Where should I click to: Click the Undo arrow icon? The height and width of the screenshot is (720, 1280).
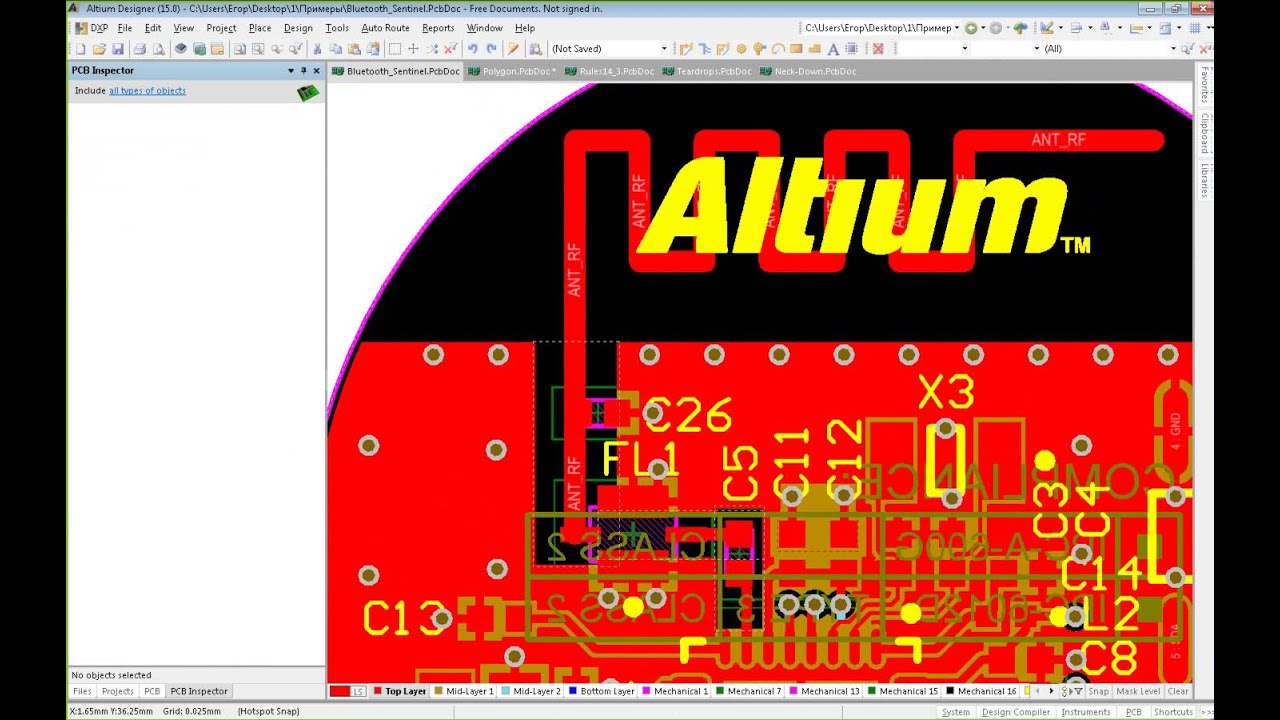tap(472, 48)
